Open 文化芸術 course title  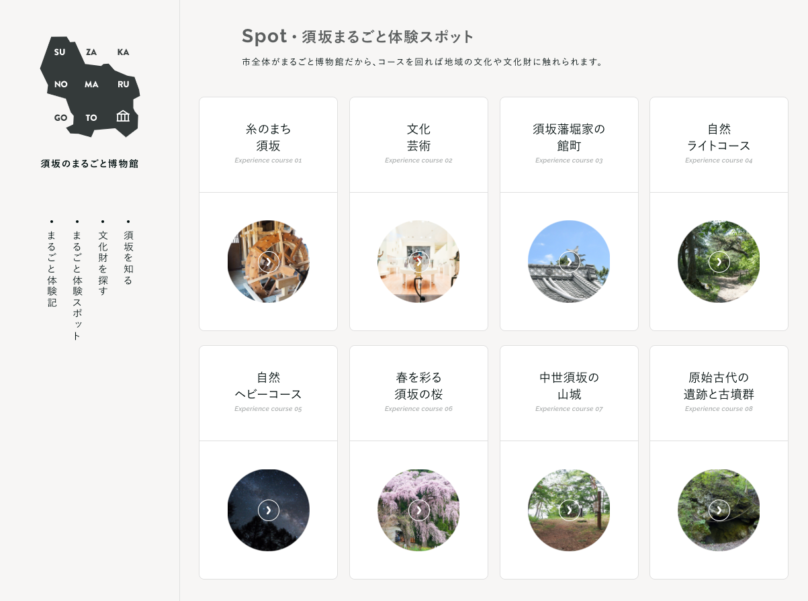tap(418, 137)
